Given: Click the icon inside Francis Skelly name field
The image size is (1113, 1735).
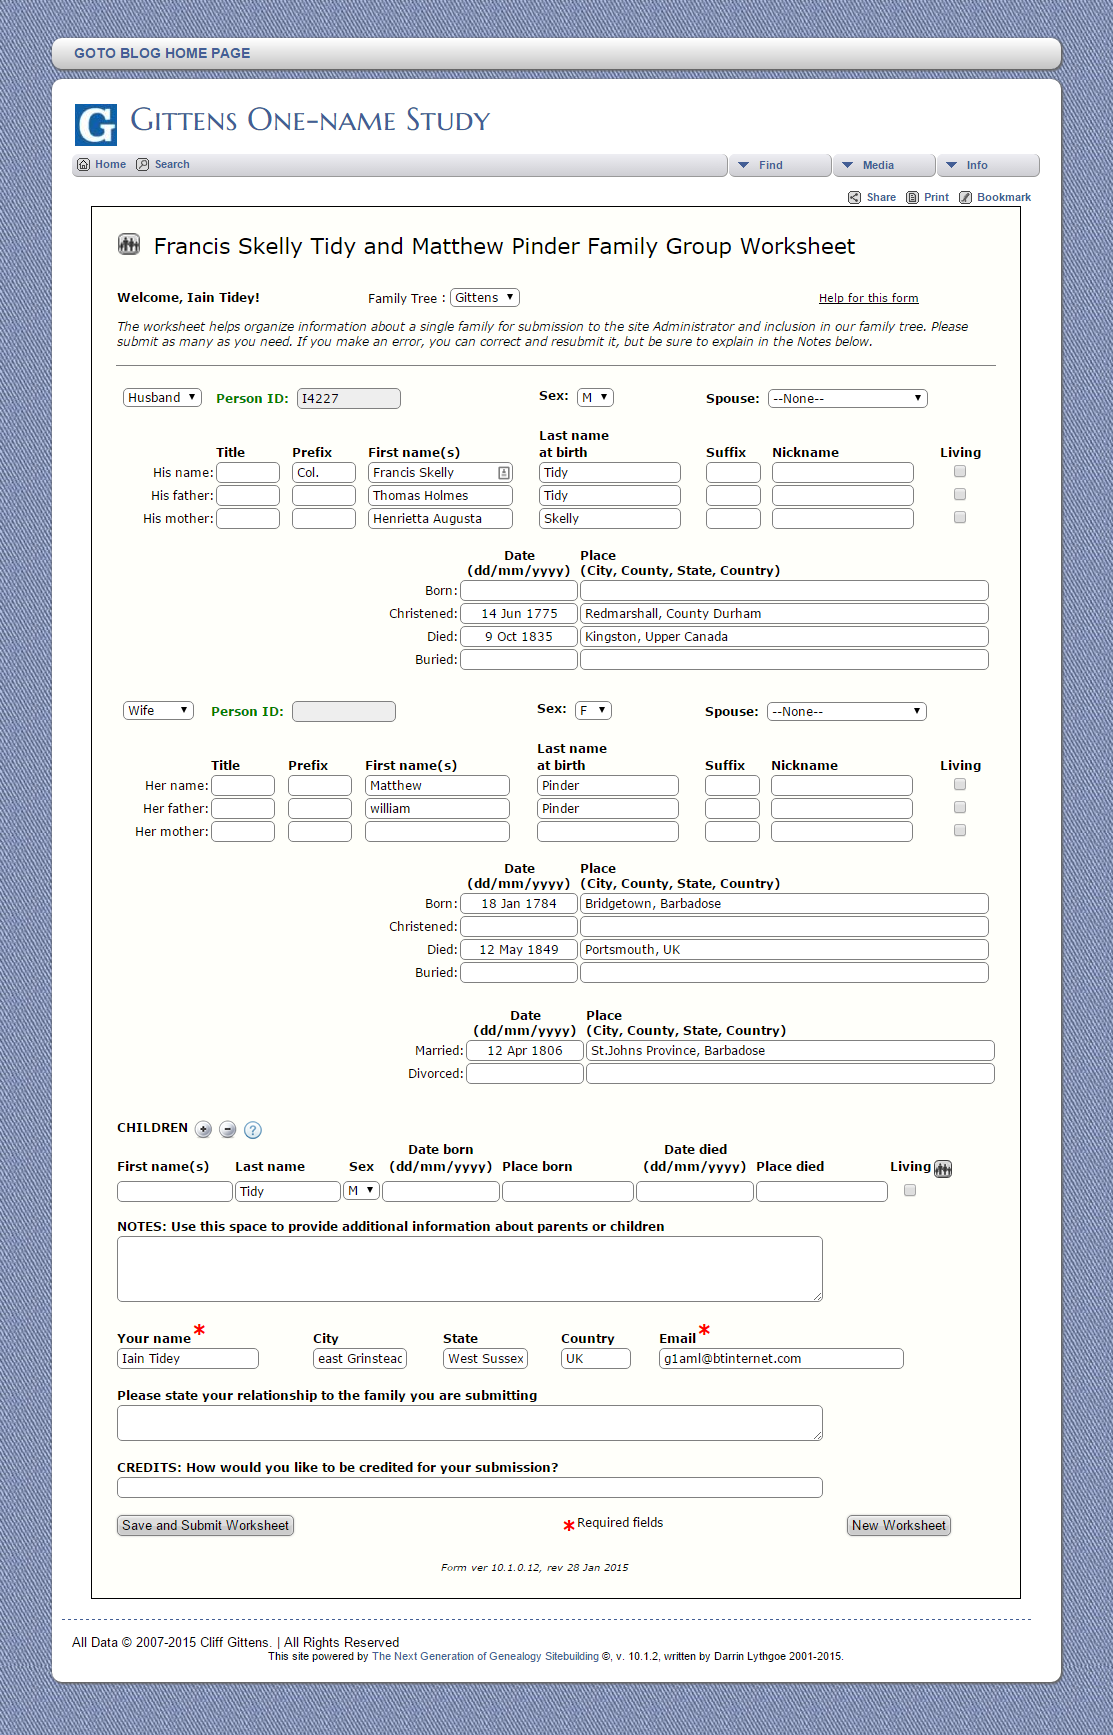Looking at the screenshot, I should click(504, 473).
